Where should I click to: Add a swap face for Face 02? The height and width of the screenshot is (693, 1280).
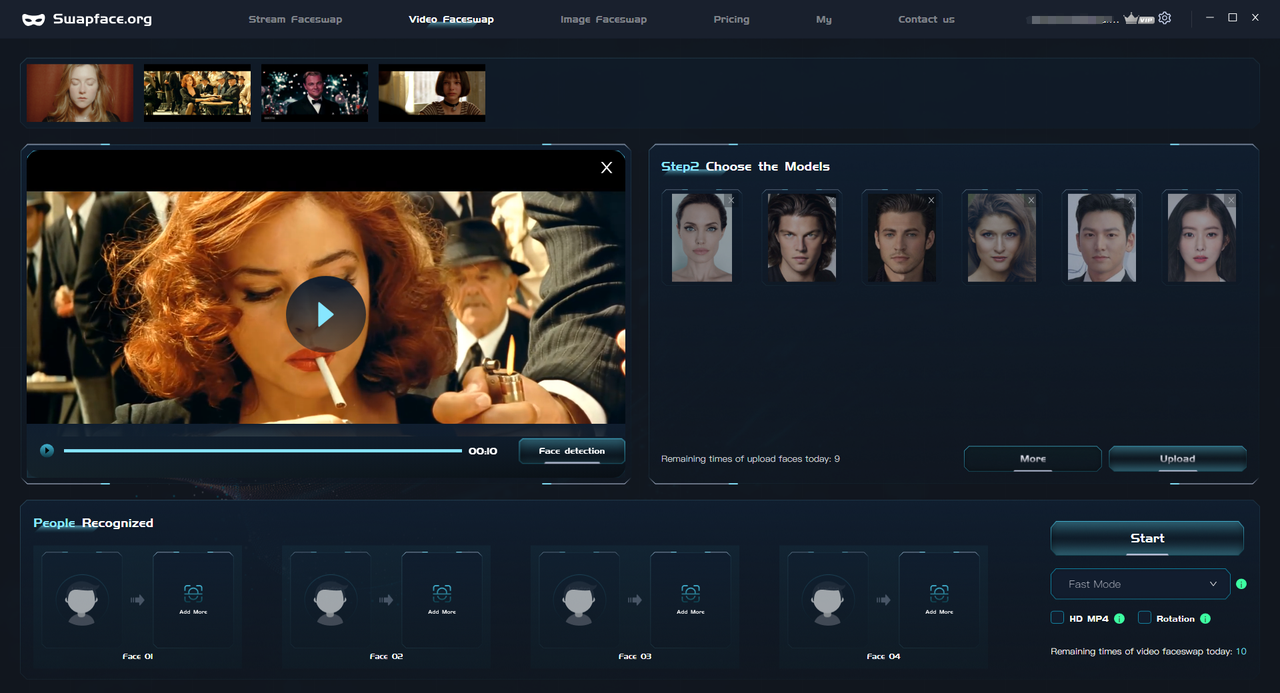click(442, 599)
